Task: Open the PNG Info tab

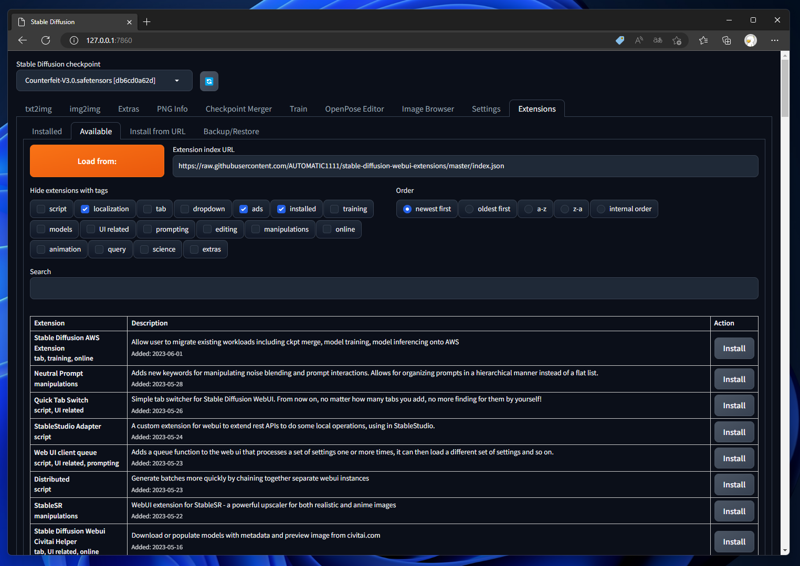Action: point(172,109)
